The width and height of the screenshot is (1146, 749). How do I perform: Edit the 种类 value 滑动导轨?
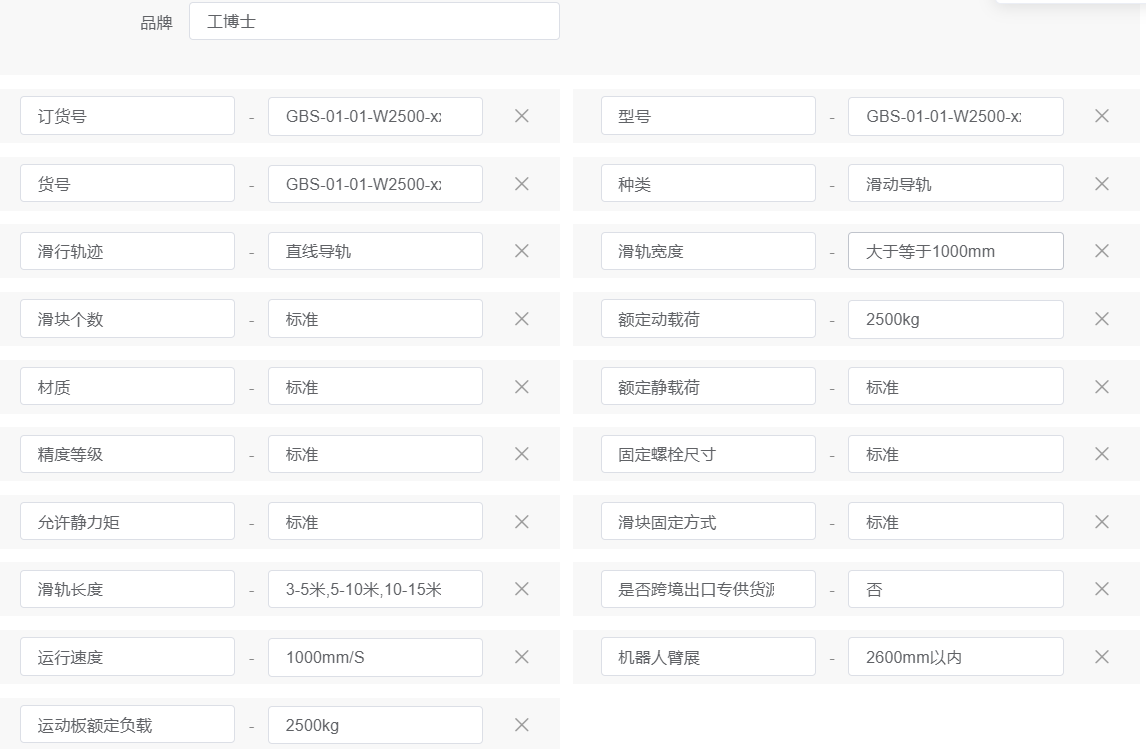point(955,184)
